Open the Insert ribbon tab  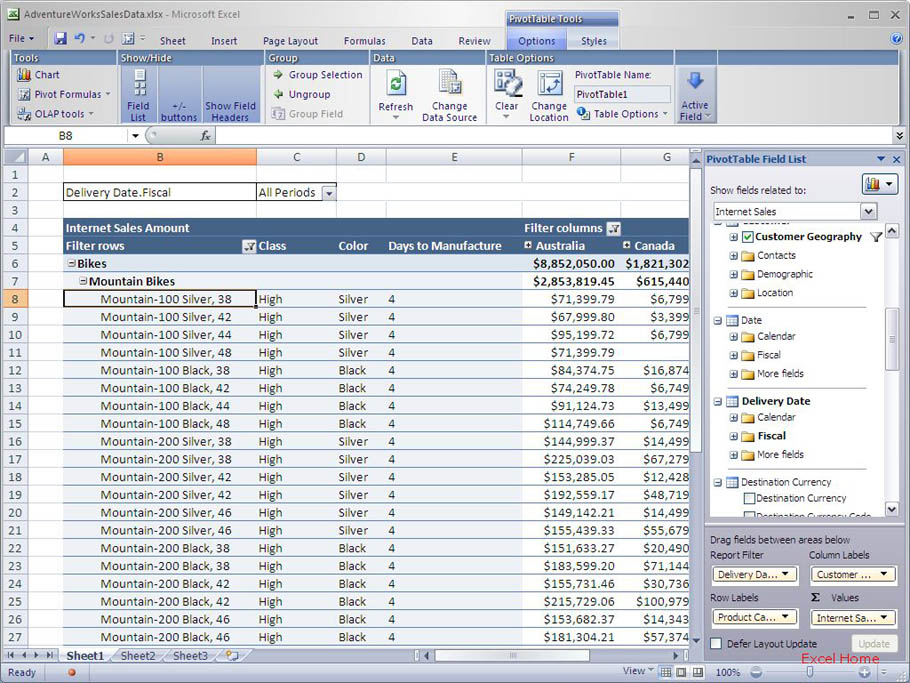223,41
